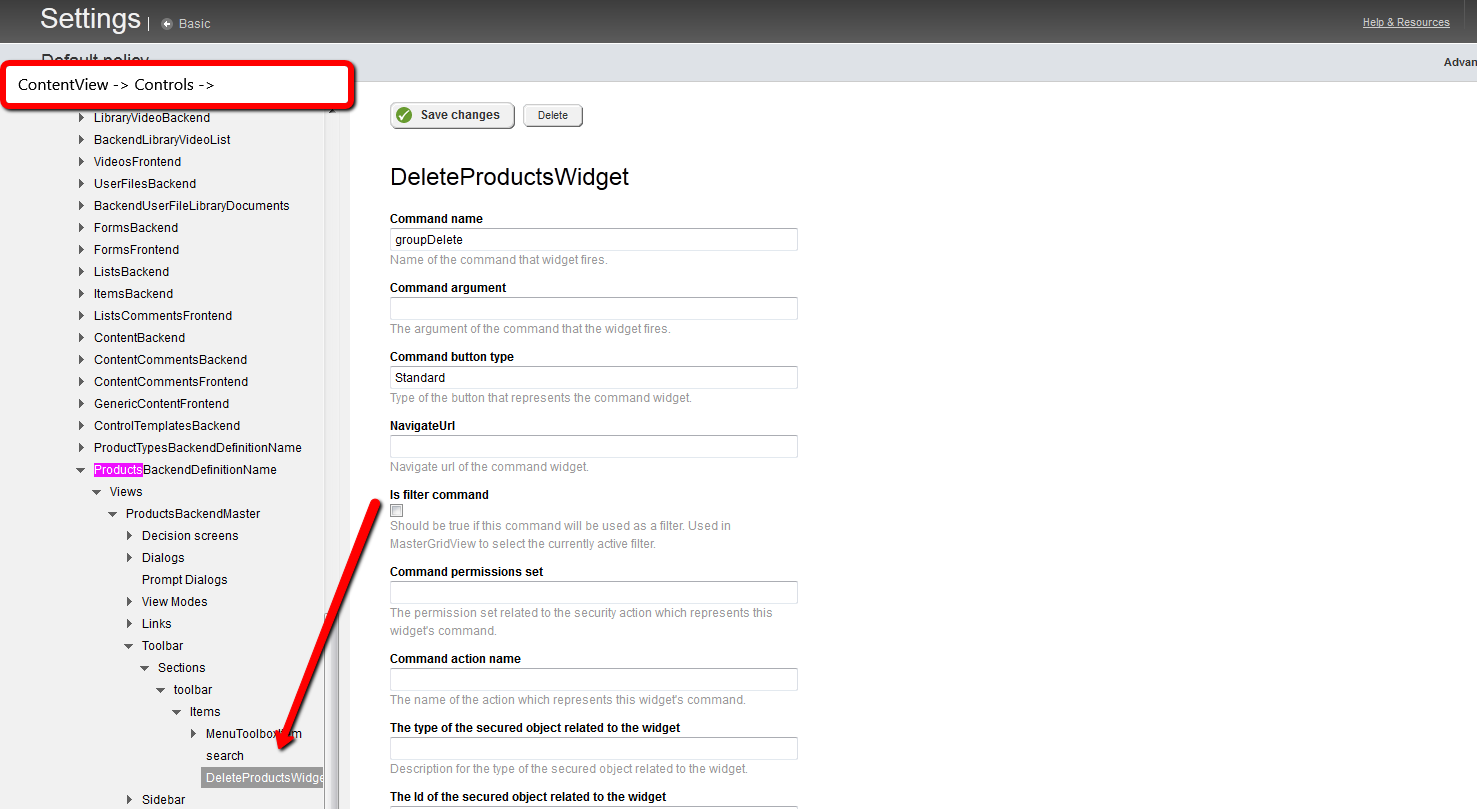Expand the View Modes node arrow
Viewport: 1477px width, 809px height.
click(x=130, y=602)
